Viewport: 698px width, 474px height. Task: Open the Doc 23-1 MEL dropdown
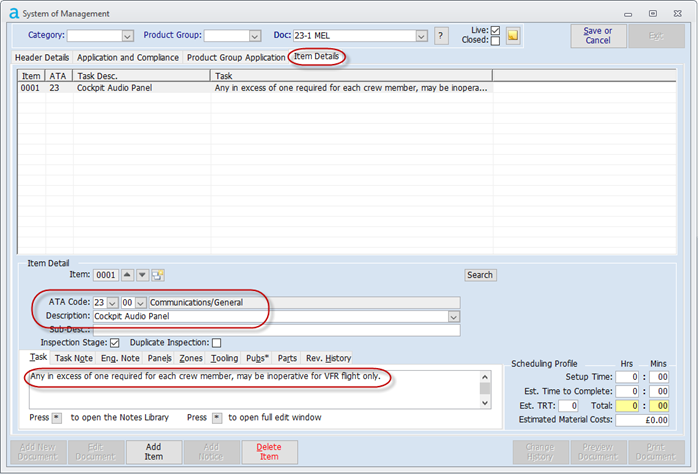[421, 36]
